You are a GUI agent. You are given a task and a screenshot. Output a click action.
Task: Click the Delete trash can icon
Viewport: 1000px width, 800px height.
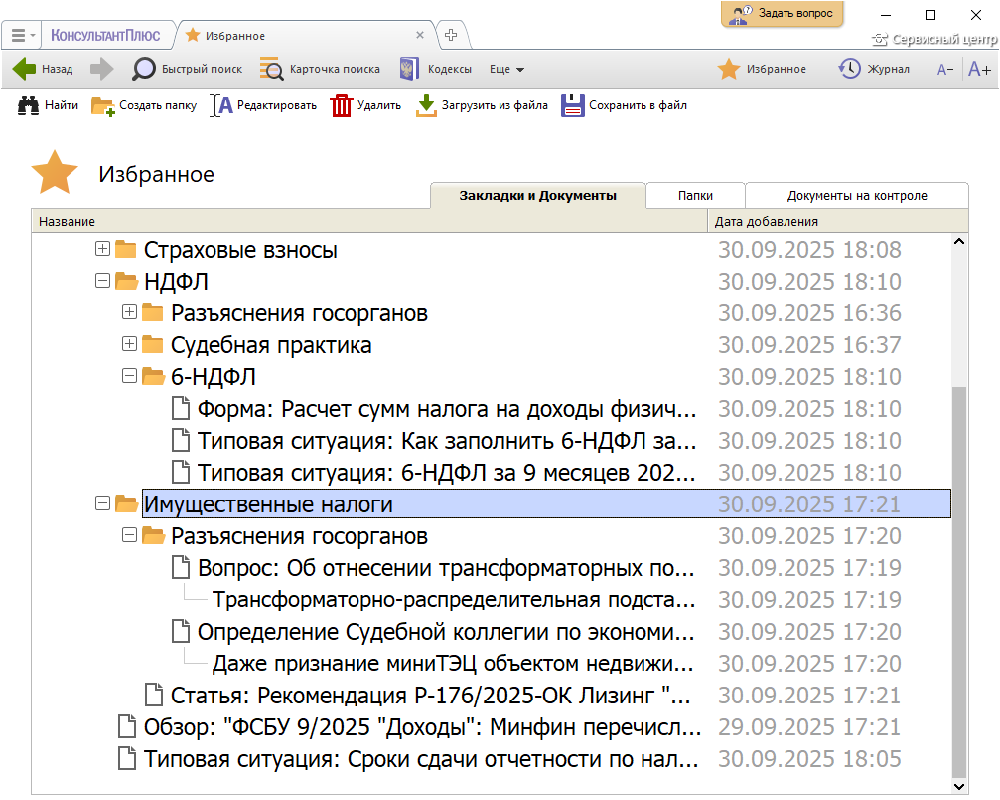[342, 105]
